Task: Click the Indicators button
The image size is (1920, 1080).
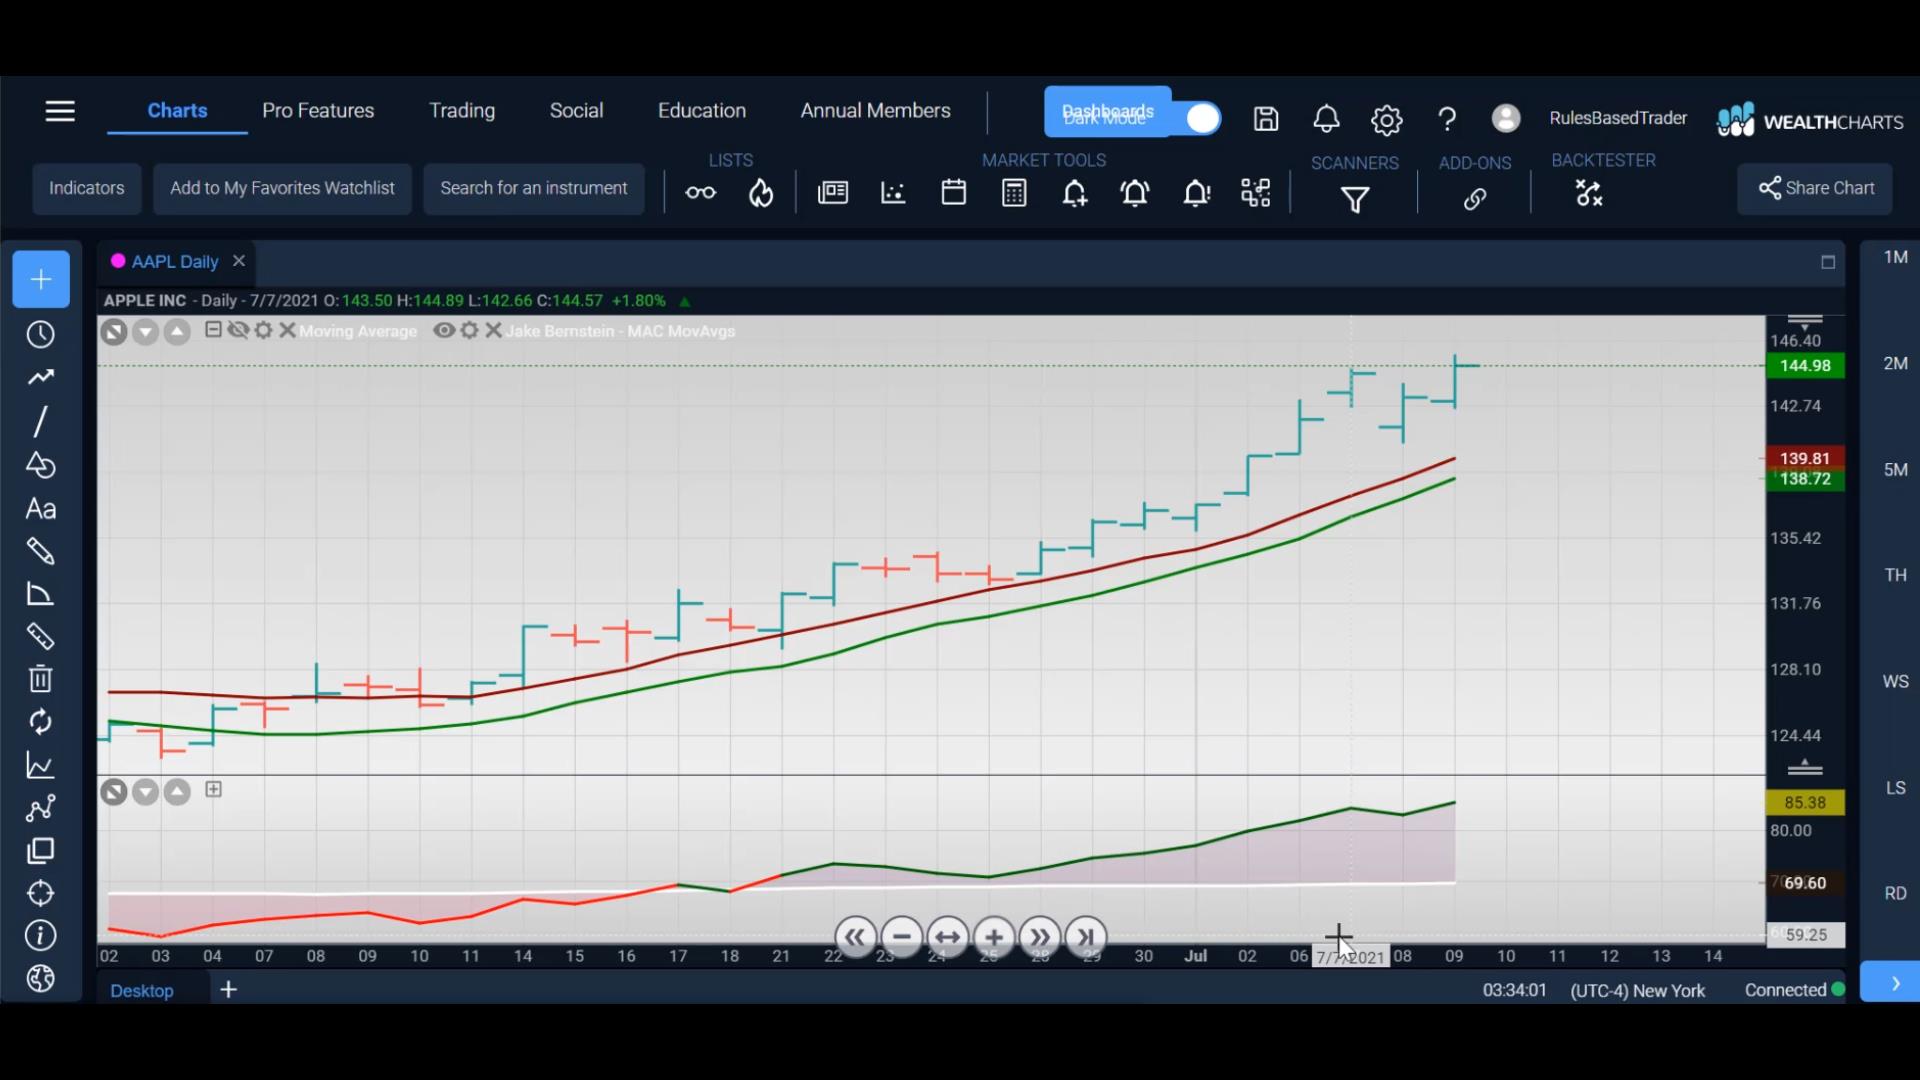Action: coord(87,189)
